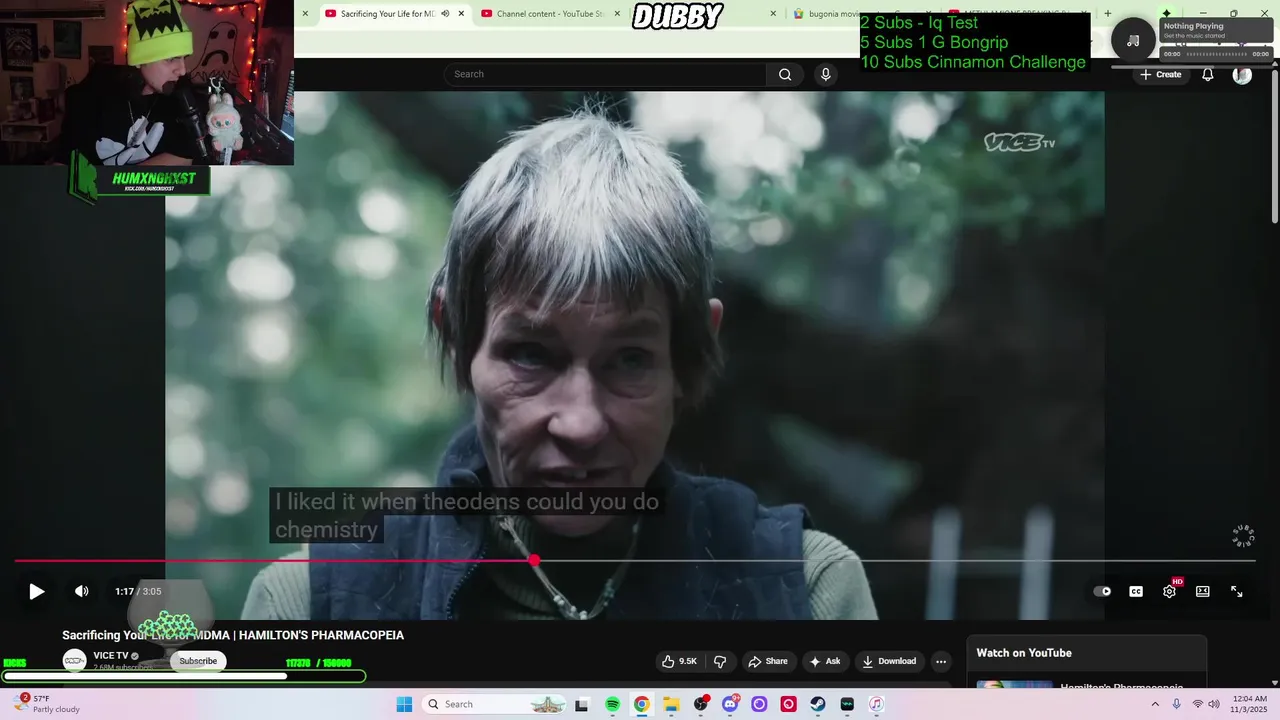This screenshot has width=1280, height=720.
Task: Toggle closed captions (CC) on the player
Action: (1136, 591)
